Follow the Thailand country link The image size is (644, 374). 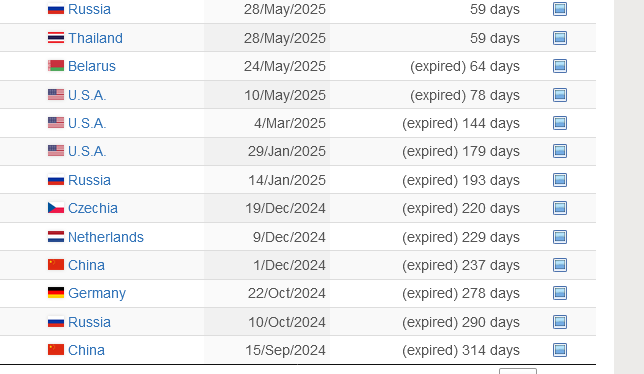[95, 38]
